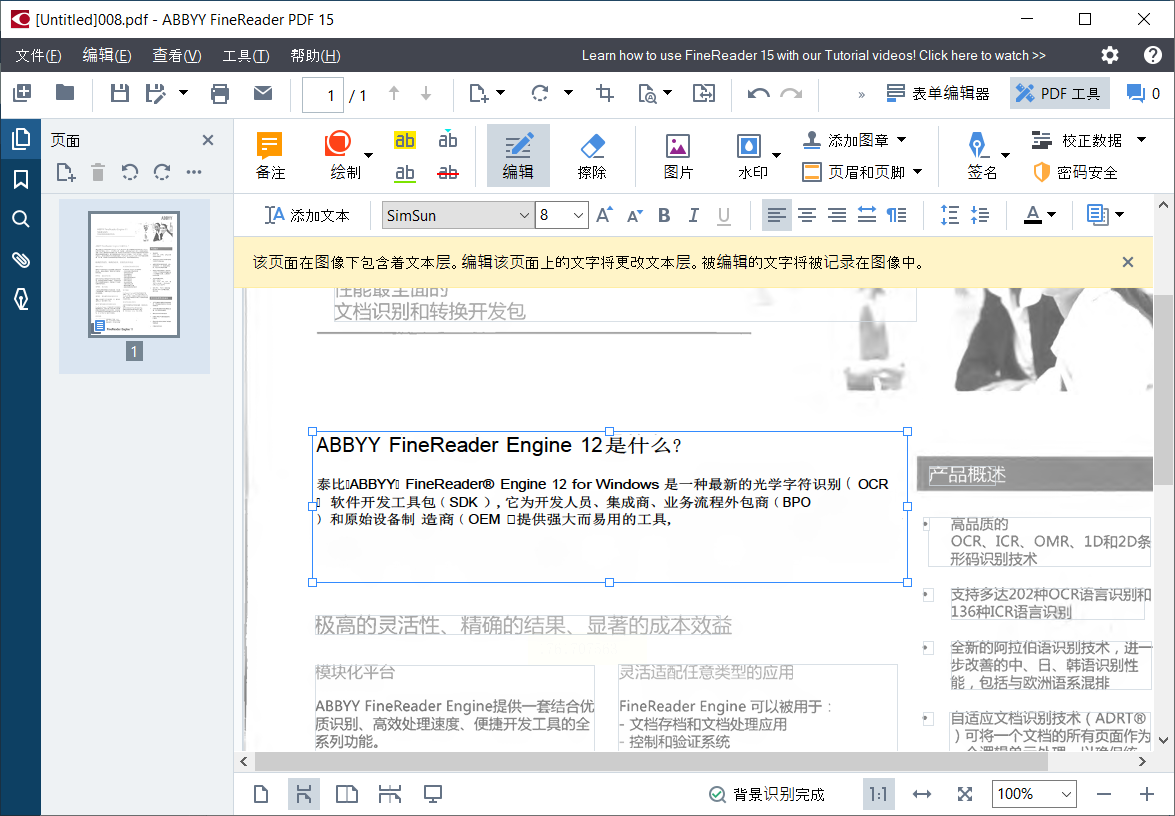Select the 擦除 eraser tool
Viewport: 1175px width, 816px height.
tap(592, 156)
